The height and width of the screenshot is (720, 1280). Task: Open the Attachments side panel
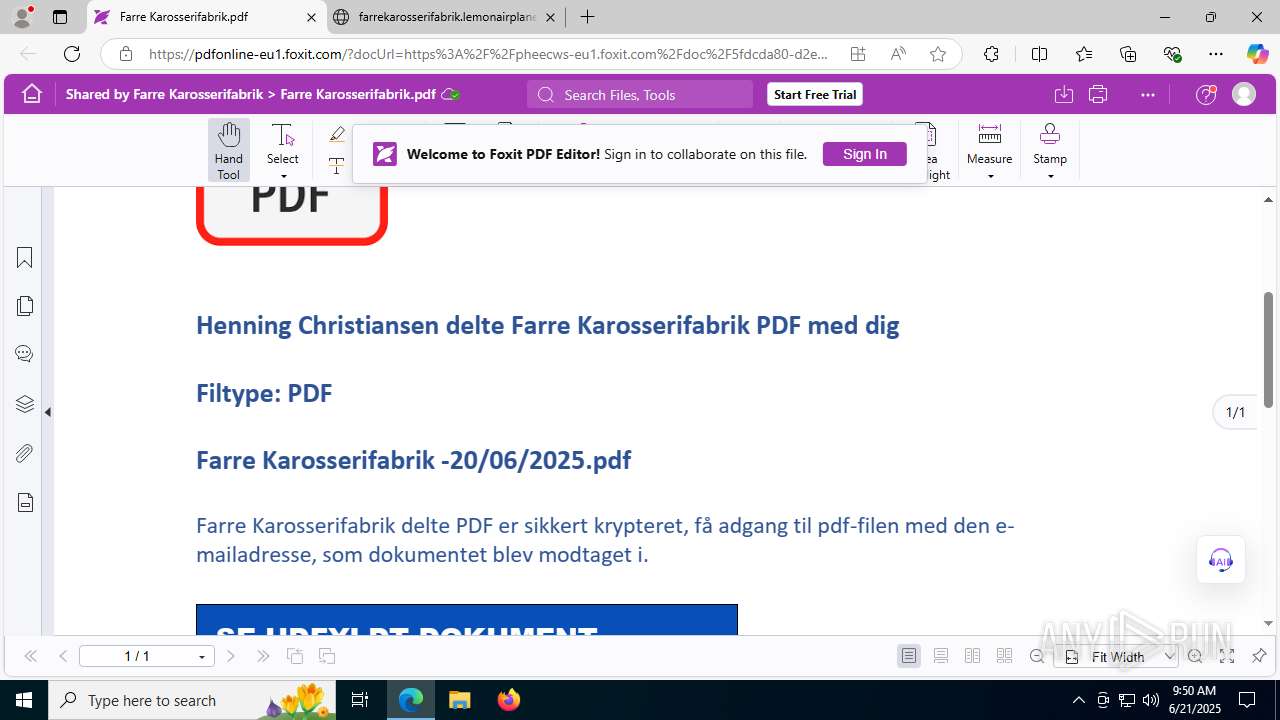(25, 453)
